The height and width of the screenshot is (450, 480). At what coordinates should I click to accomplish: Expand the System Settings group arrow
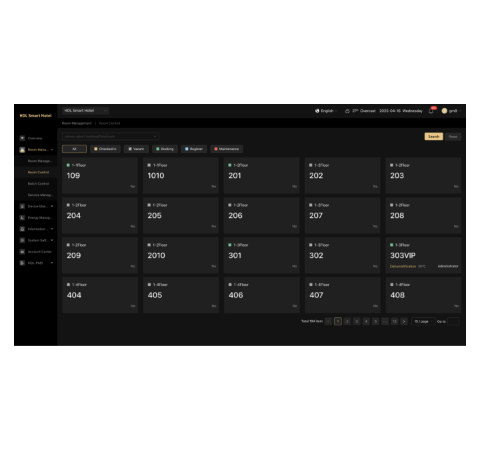(52, 240)
